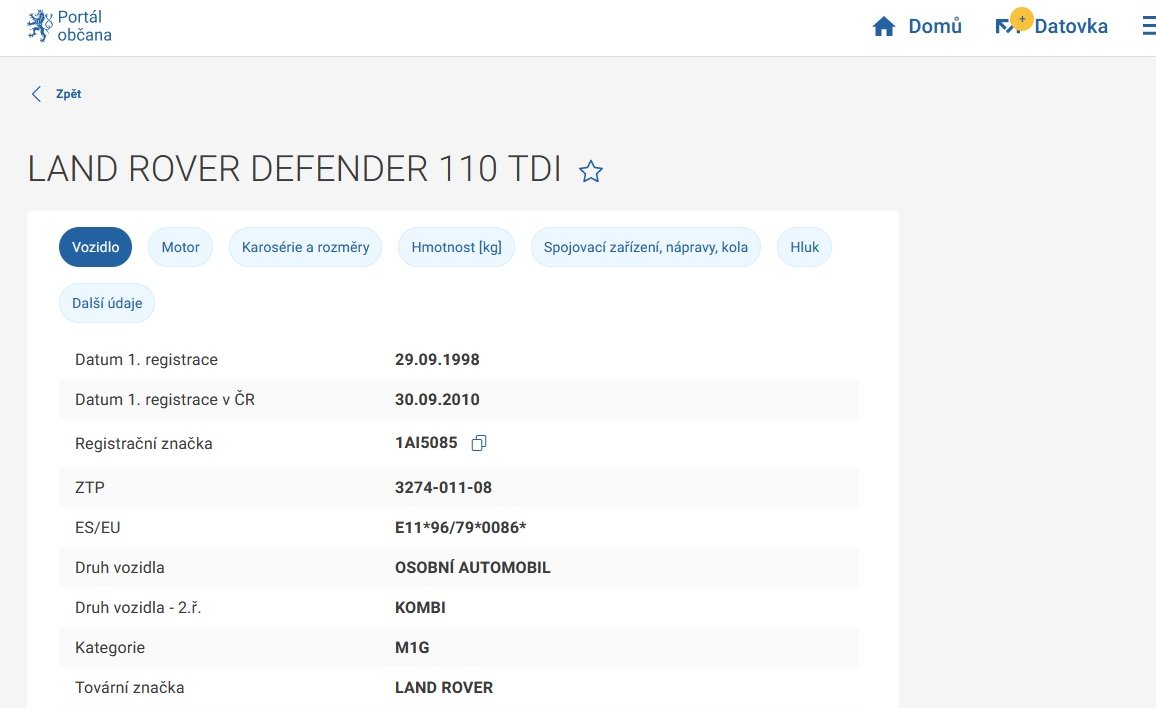
Task: Open the hamburger menu in the header
Action: coord(1148,27)
